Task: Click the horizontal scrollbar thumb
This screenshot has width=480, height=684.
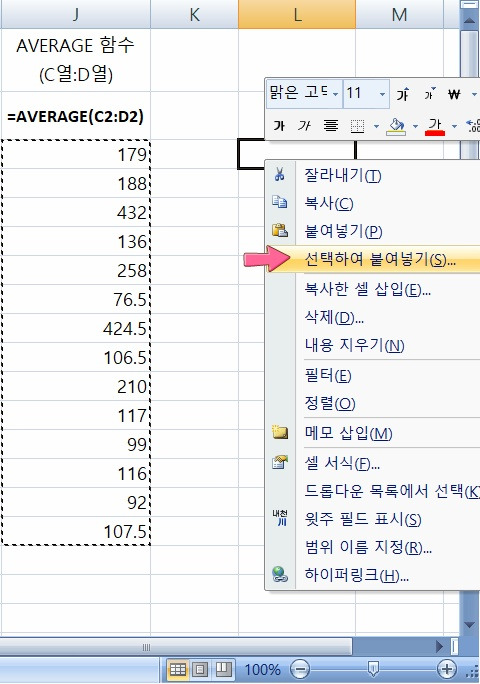Action: coord(176,647)
